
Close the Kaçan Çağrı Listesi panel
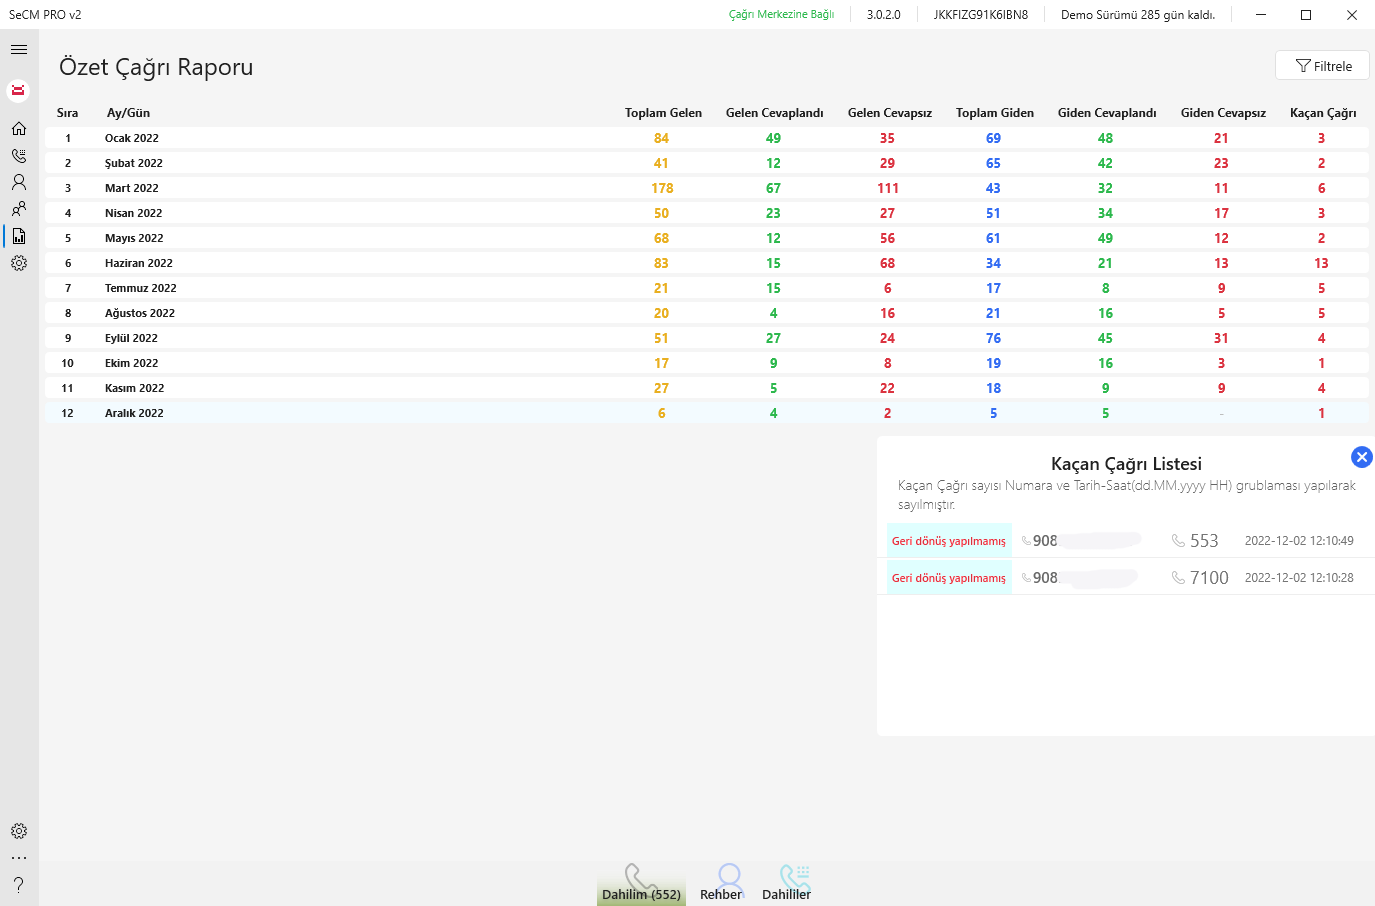[1361, 457]
